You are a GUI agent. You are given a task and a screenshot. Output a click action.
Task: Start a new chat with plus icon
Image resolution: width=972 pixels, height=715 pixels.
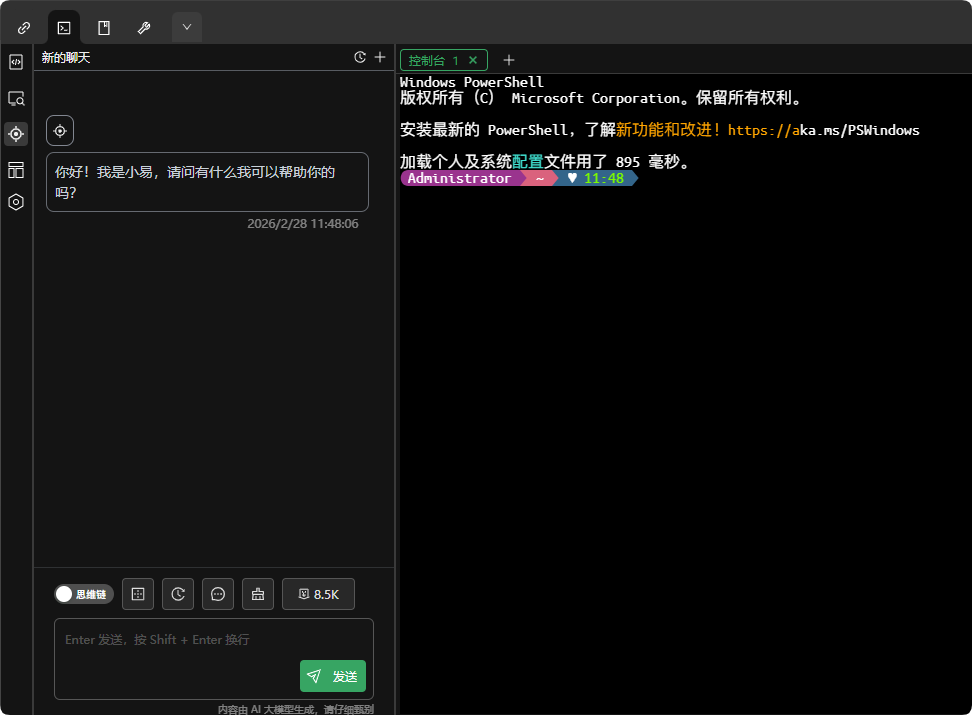[x=380, y=57]
